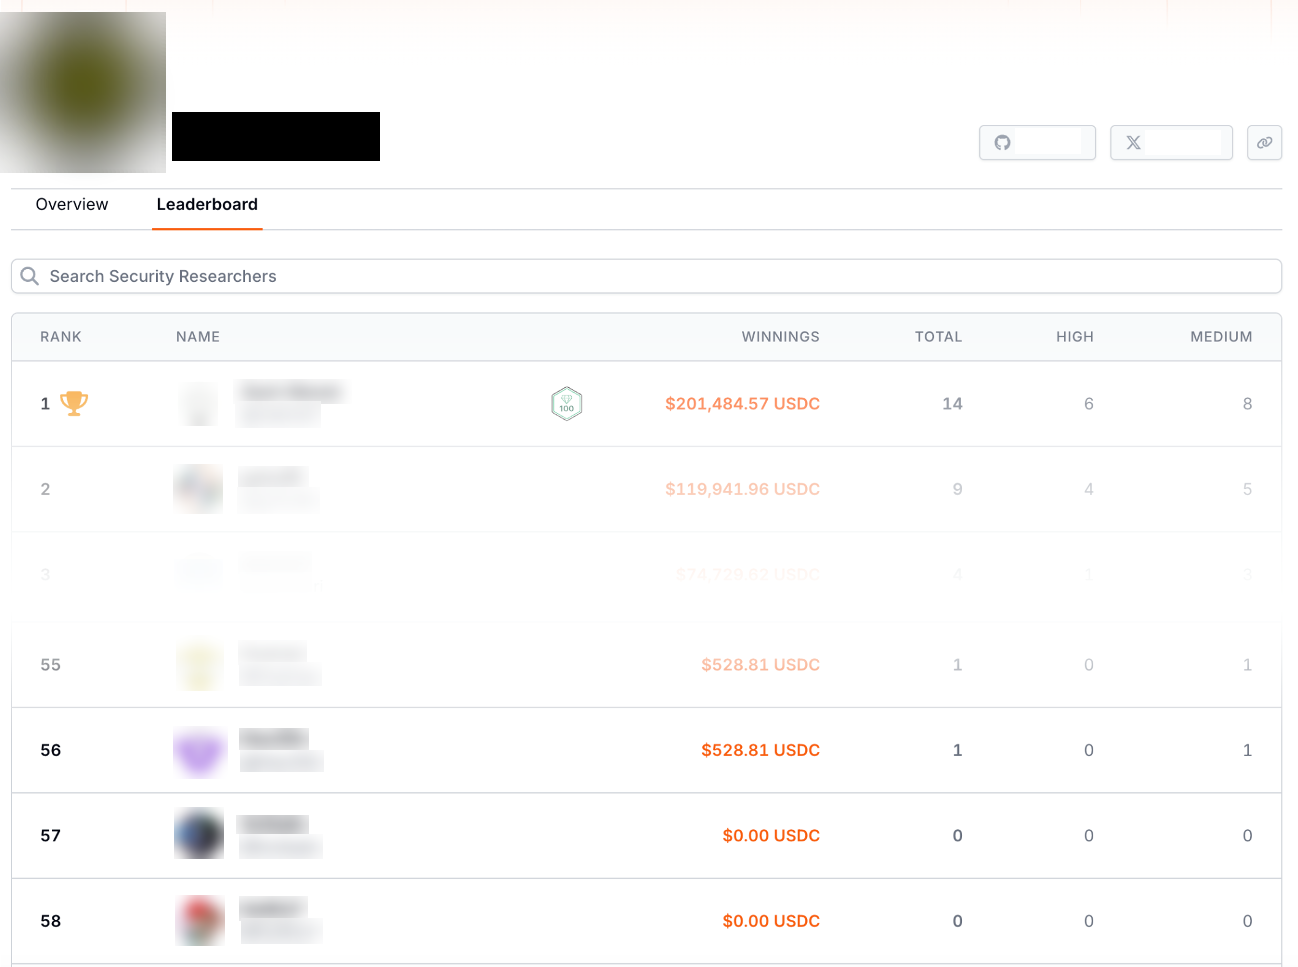This screenshot has width=1298, height=967.
Task: Open the X (Twitter) profile link
Action: coord(1133,143)
